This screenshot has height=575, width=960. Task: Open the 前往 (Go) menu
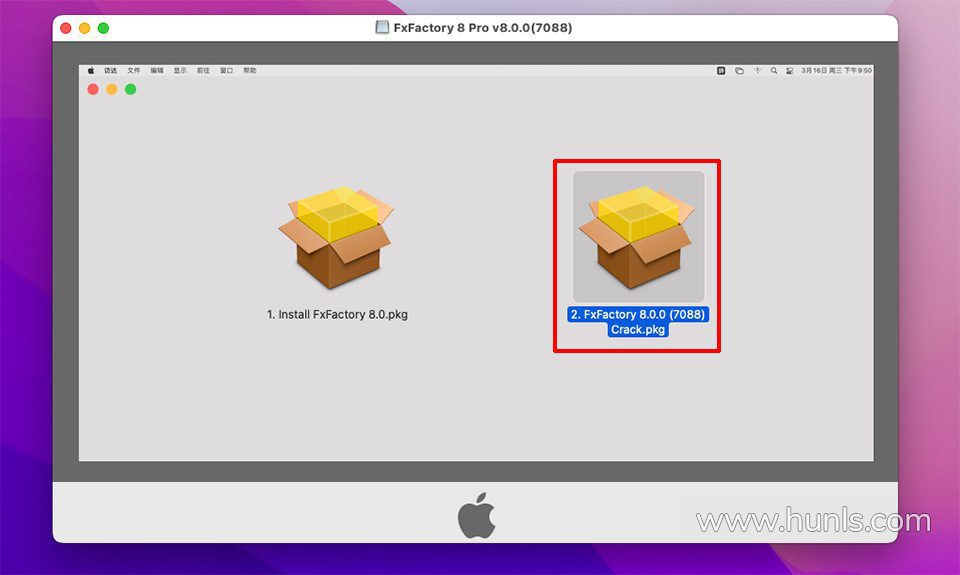(x=203, y=70)
